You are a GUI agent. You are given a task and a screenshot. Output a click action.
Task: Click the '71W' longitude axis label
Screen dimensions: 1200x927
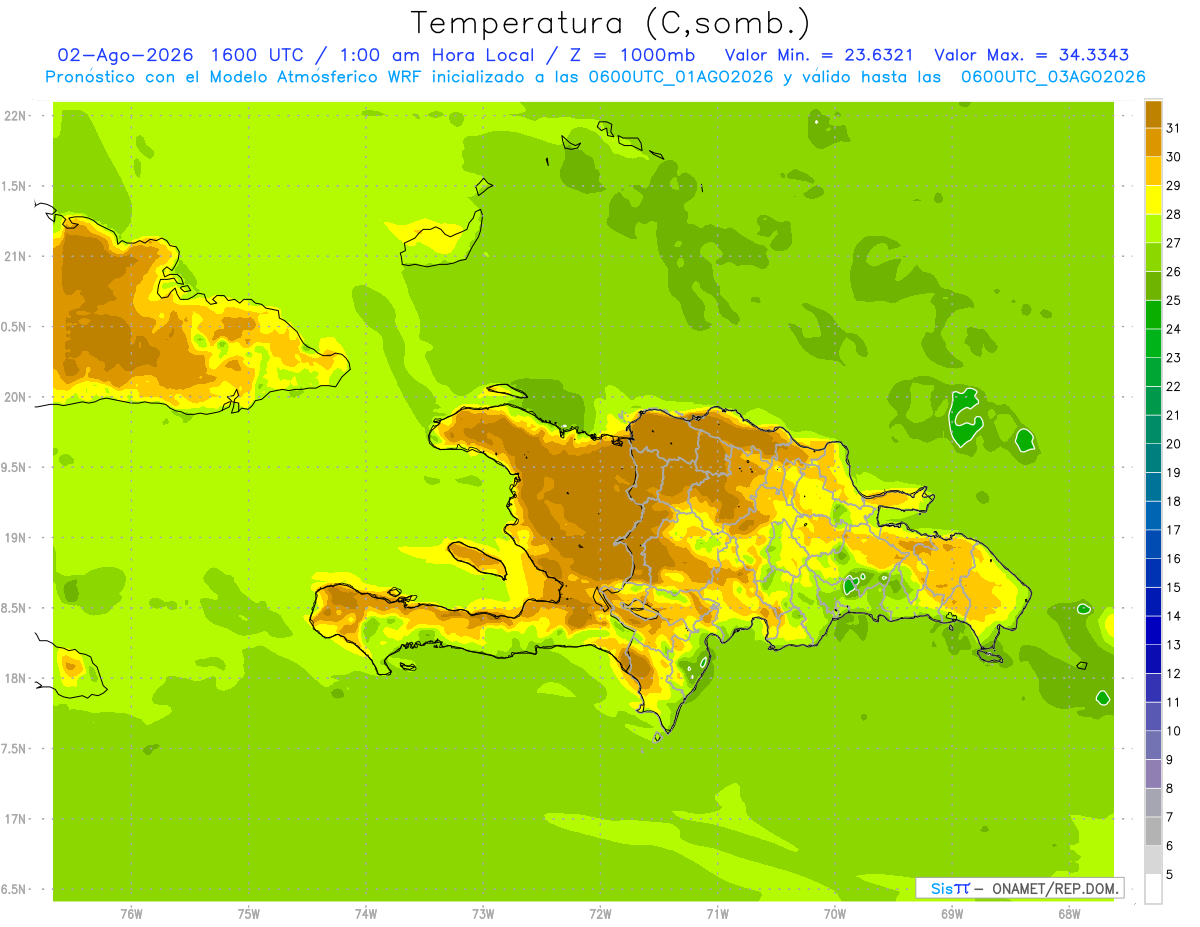(717, 914)
